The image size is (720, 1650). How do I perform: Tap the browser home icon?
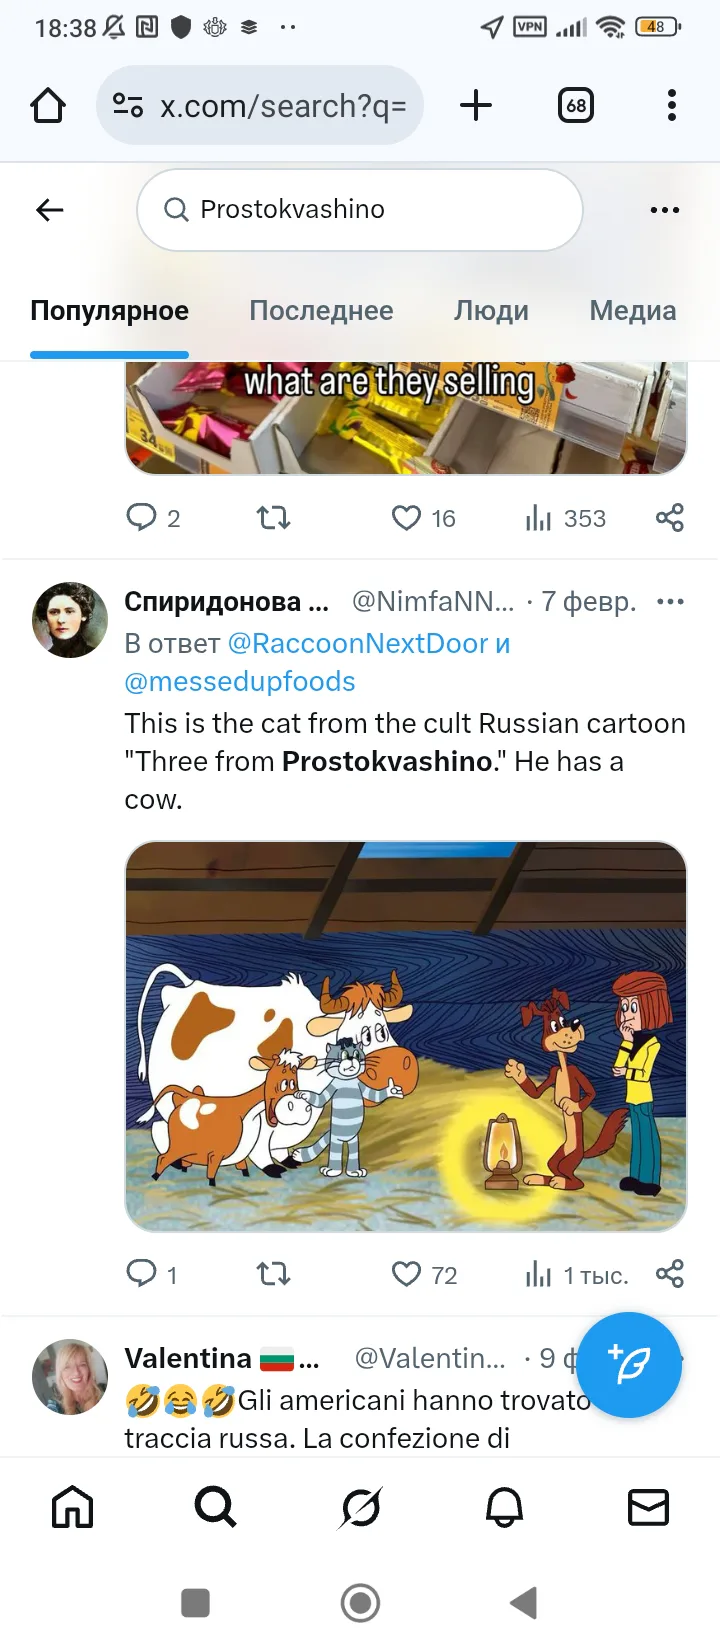[48, 105]
